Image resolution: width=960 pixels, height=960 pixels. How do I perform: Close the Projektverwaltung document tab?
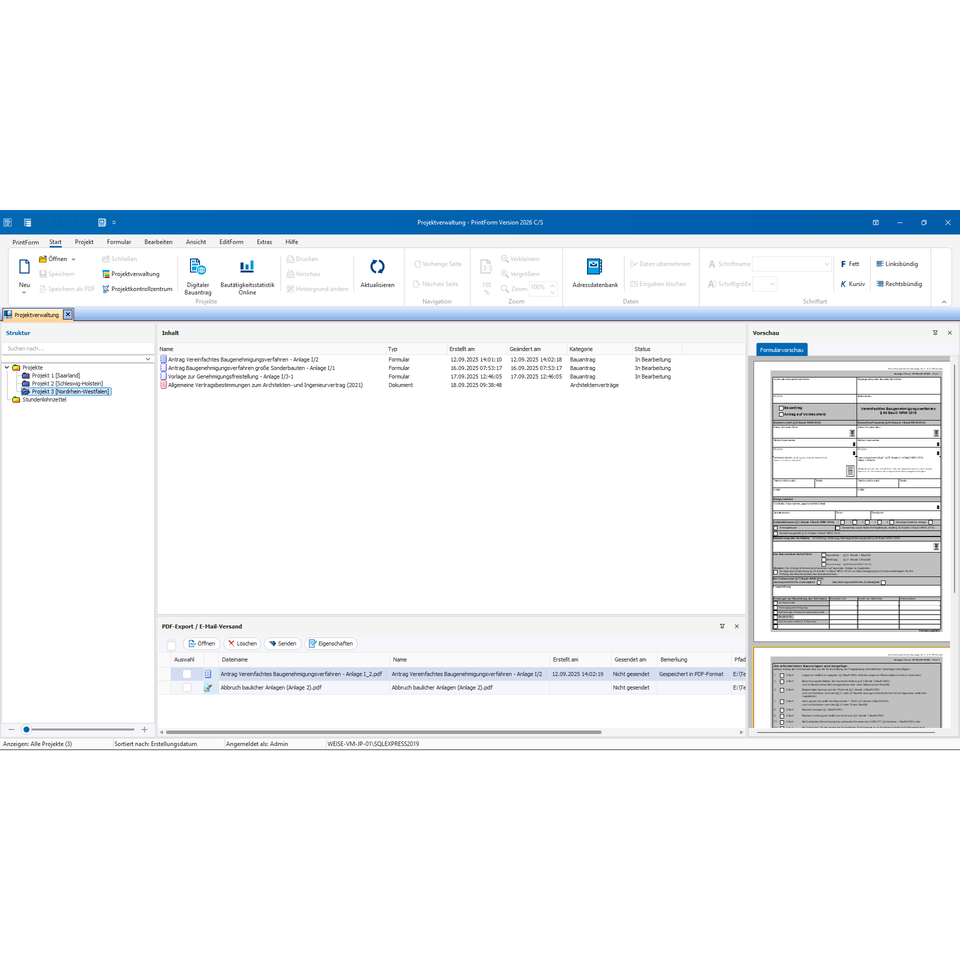click(68, 314)
